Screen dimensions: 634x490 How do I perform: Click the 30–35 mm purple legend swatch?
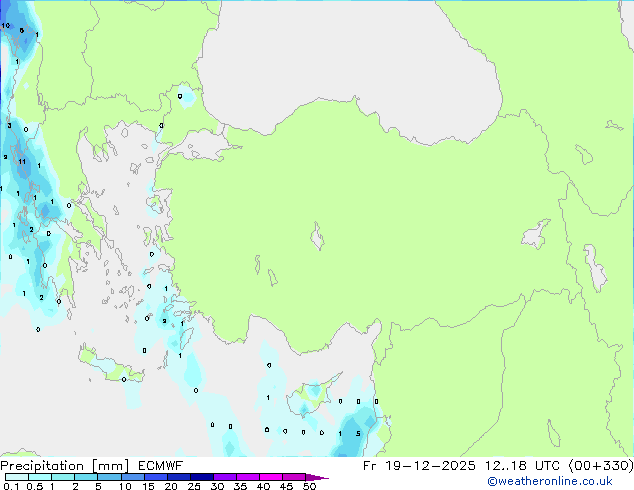pos(224,477)
